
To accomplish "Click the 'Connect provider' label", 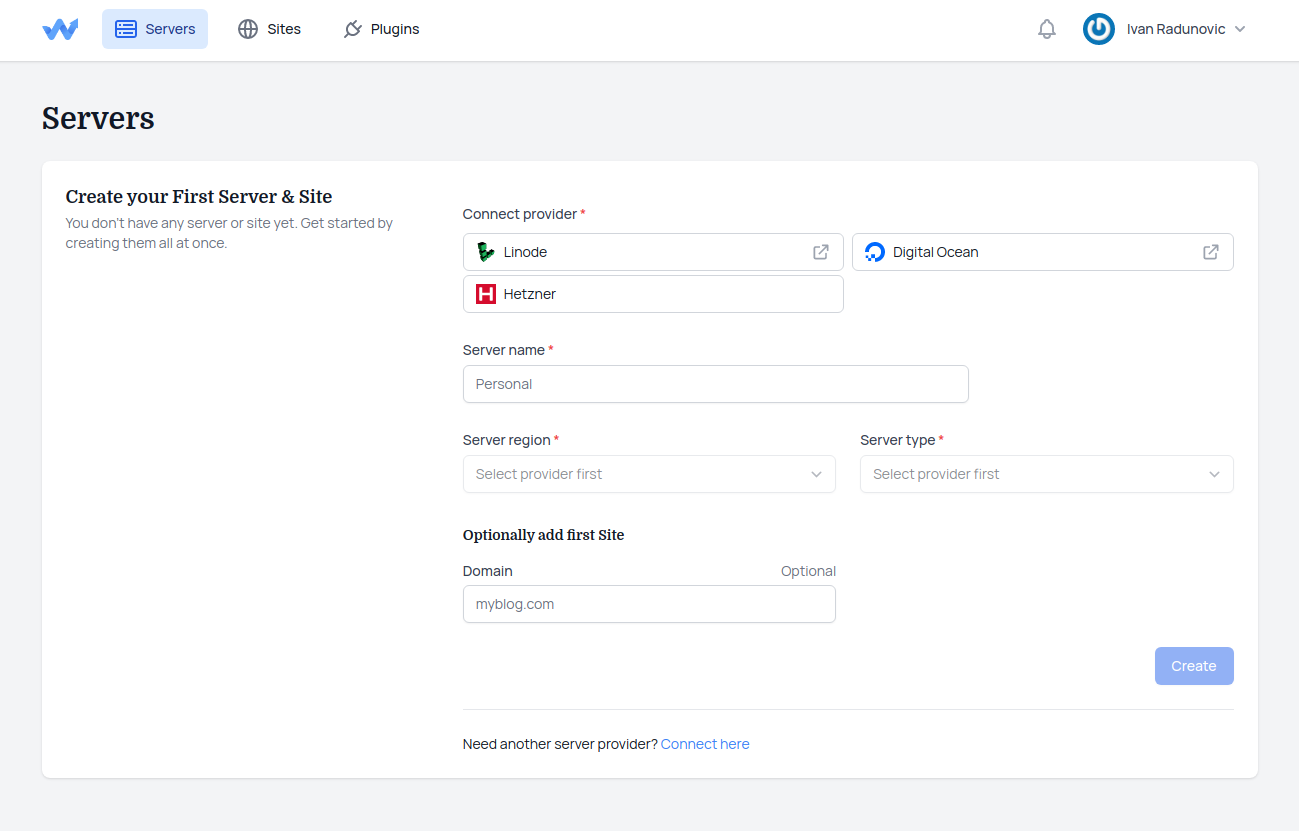I will (520, 214).
